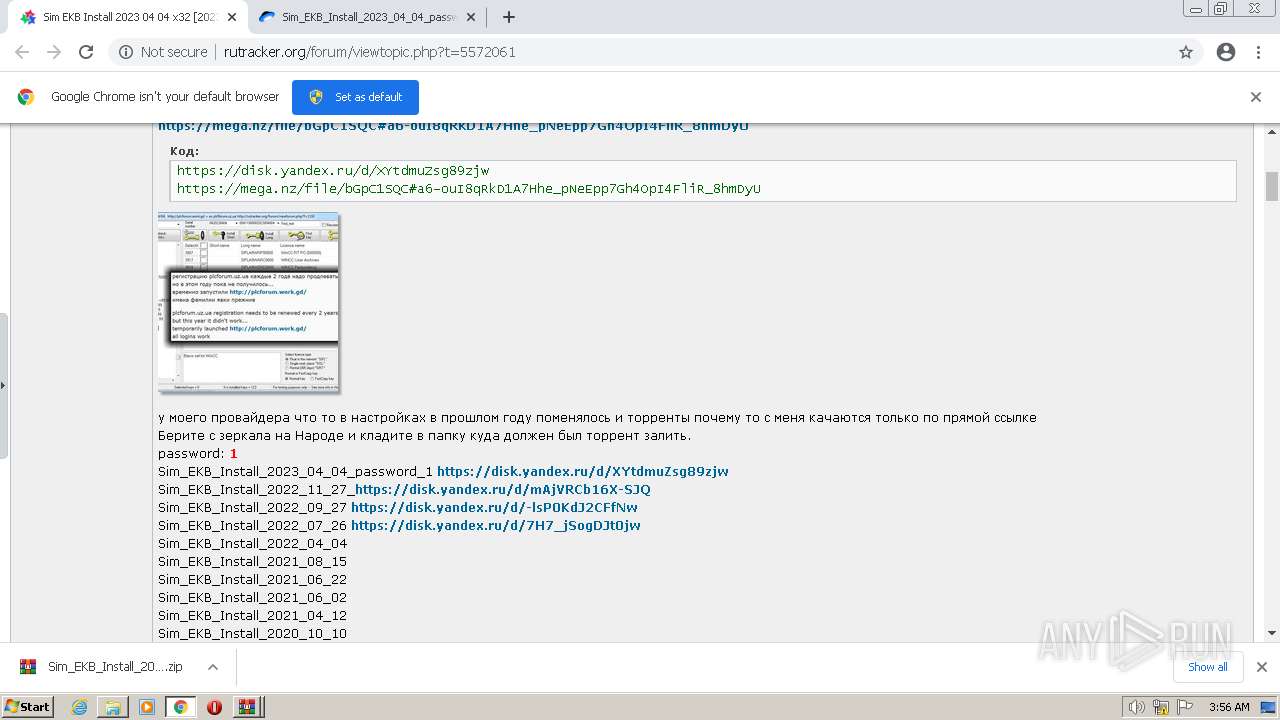Open Yandex link for Sim_EKB_Install_2022_09_27
This screenshot has height=720, width=1280.
(494, 507)
